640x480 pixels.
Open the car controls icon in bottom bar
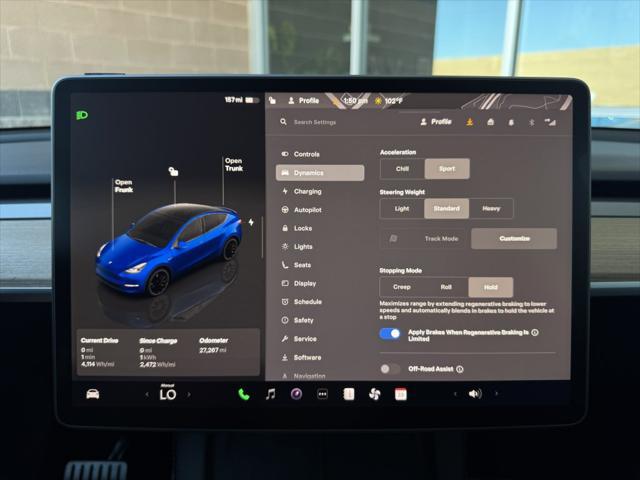[x=93, y=394]
